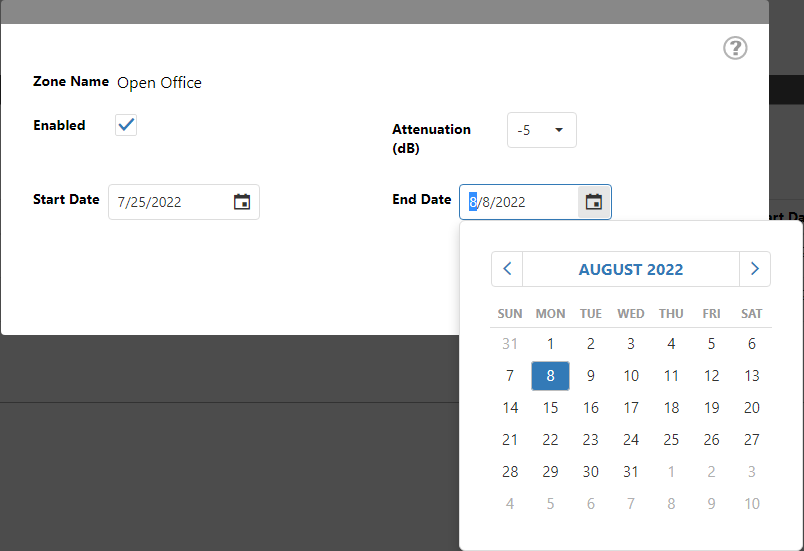Pick September 10 in the last row
This screenshot has height=551, width=804.
[x=752, y=504]
